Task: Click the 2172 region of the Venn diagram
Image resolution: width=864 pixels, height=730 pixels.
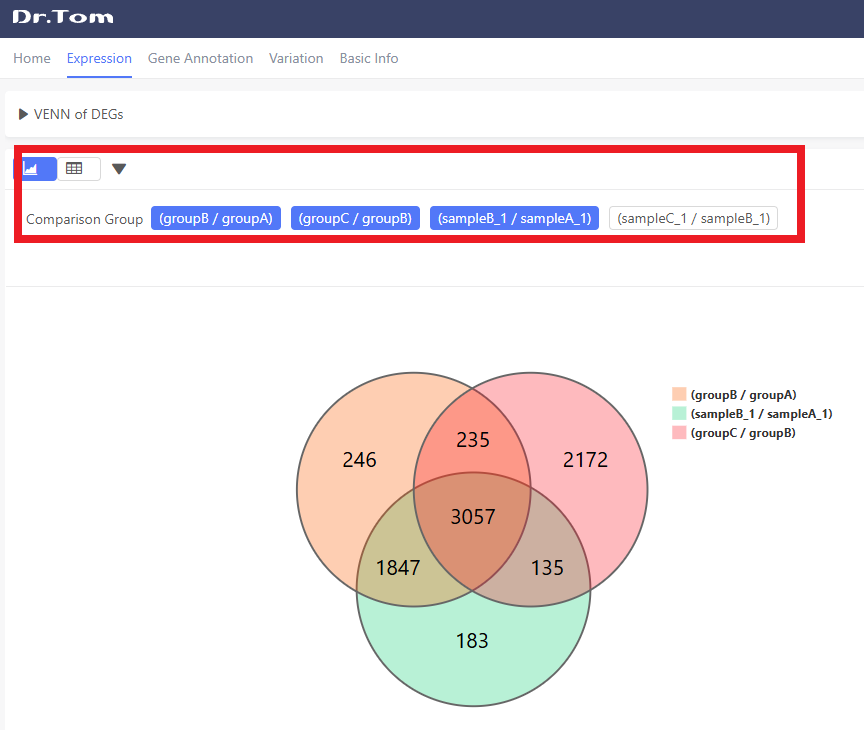Action: pyautogui.click(x=585, y=460)
